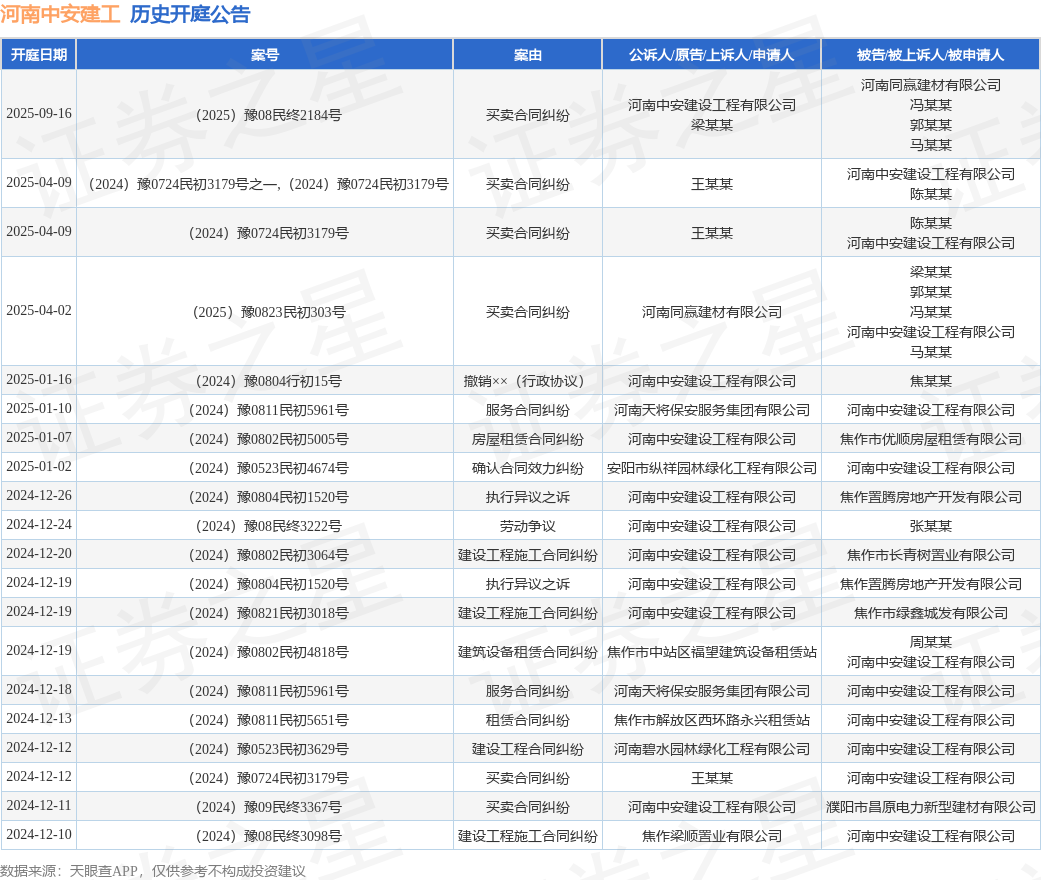Click the 数据来源 天眼查APP footer note
This screenshot has width=1041, height=880.
click(153, 871)
